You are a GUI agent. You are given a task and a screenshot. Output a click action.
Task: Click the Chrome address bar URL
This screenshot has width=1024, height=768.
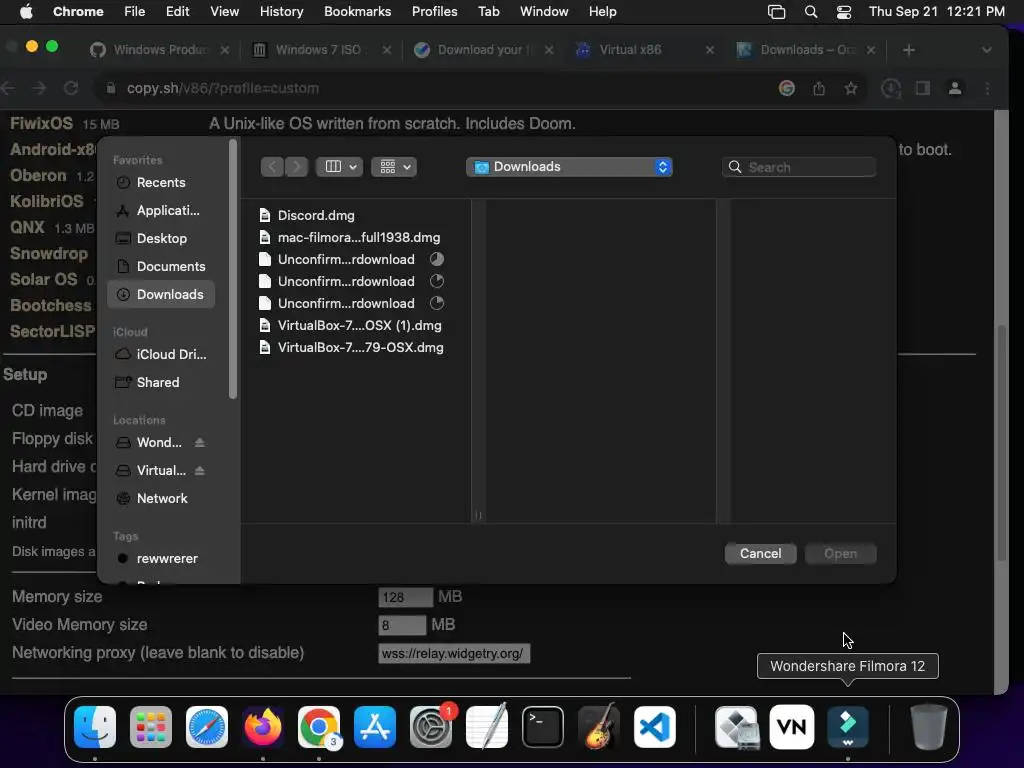point(223,88)
